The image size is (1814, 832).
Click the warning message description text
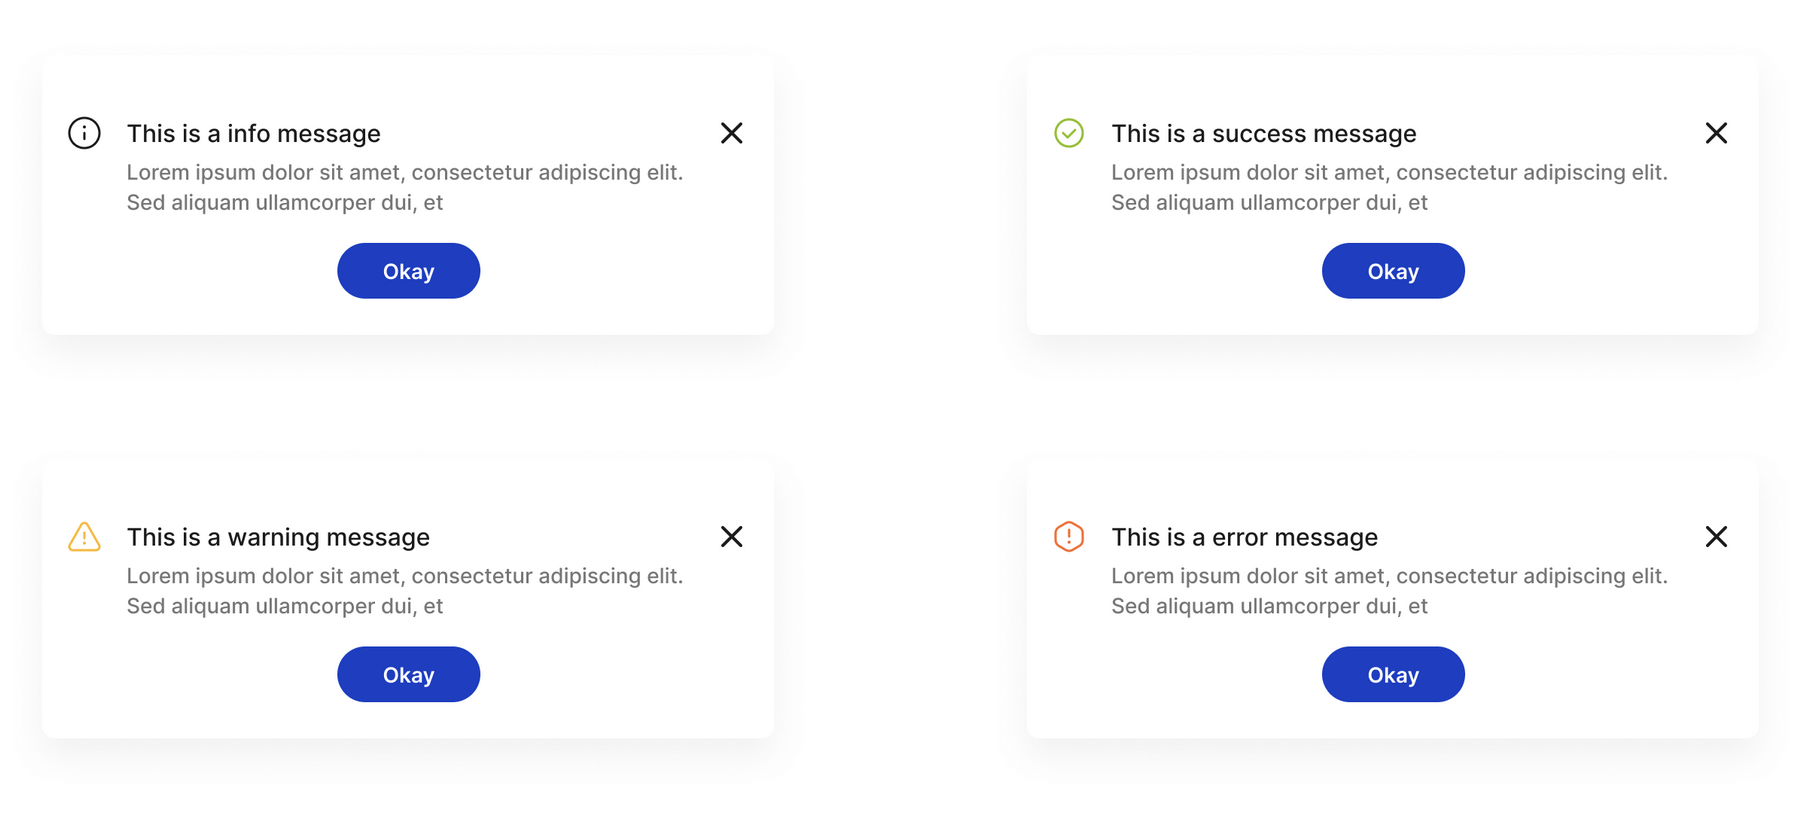pos(405,591)
